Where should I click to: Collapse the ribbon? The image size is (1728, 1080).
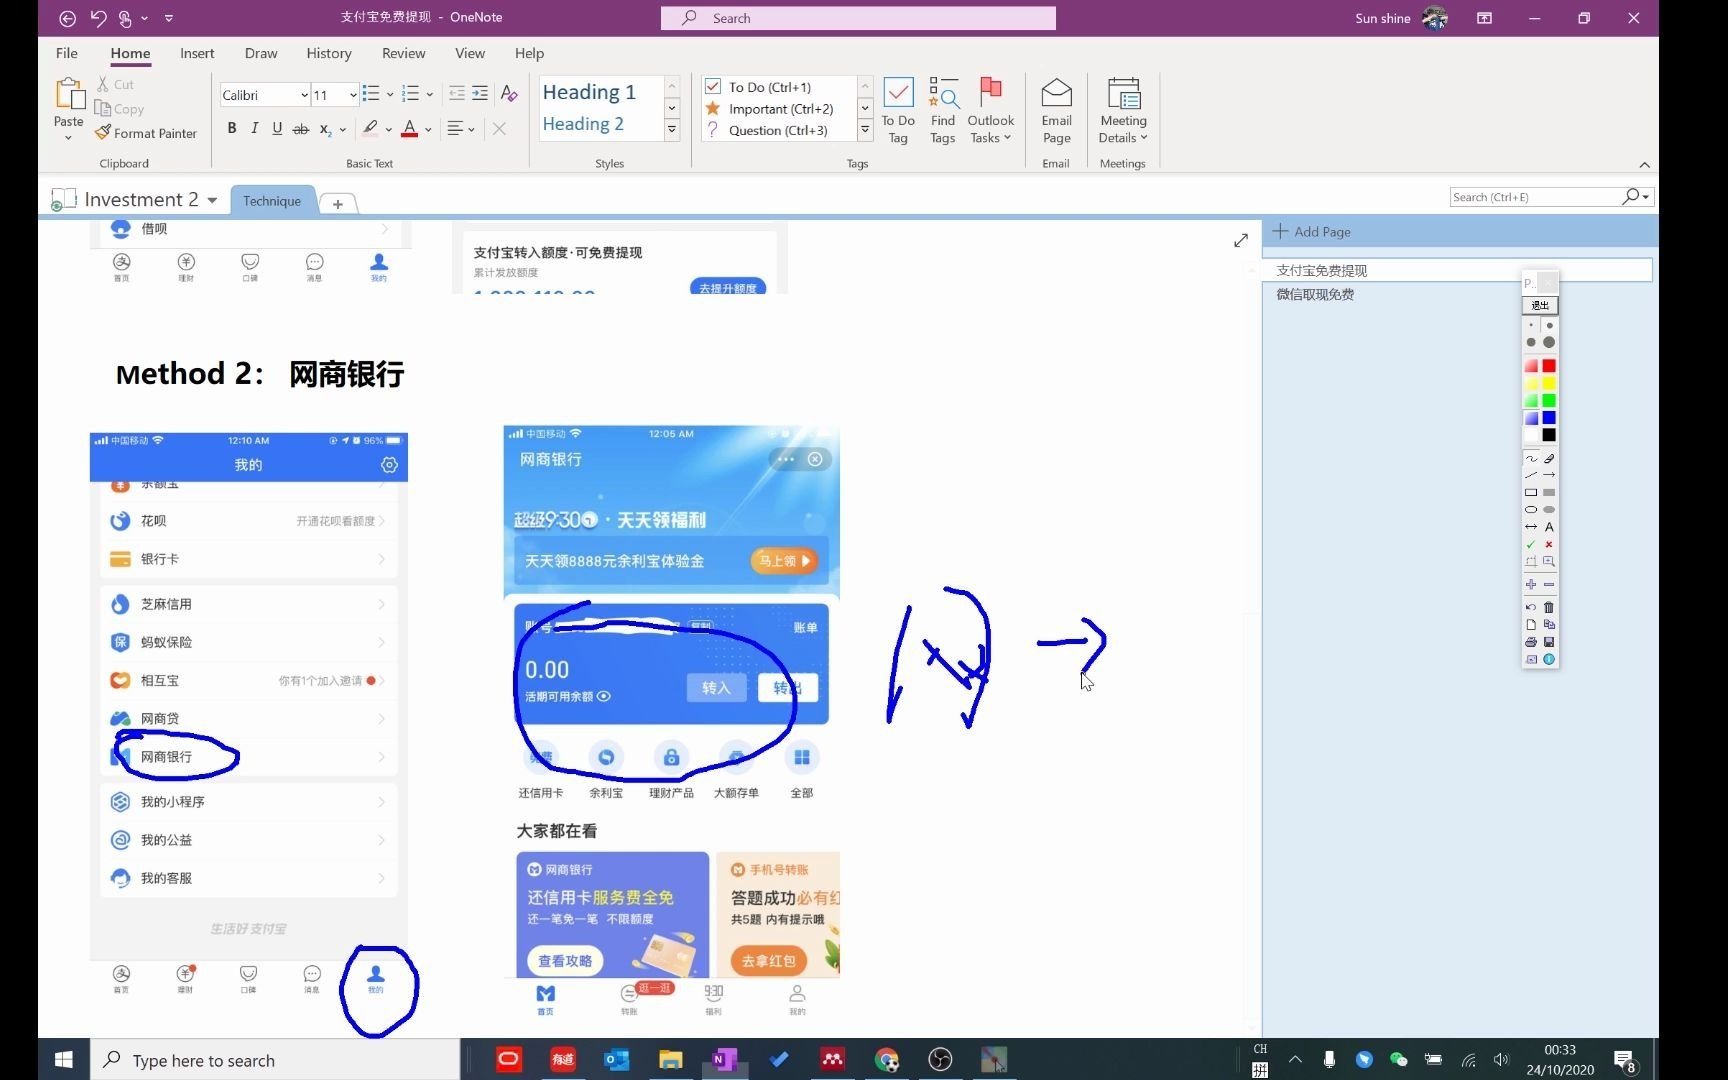pos(1644,165)
